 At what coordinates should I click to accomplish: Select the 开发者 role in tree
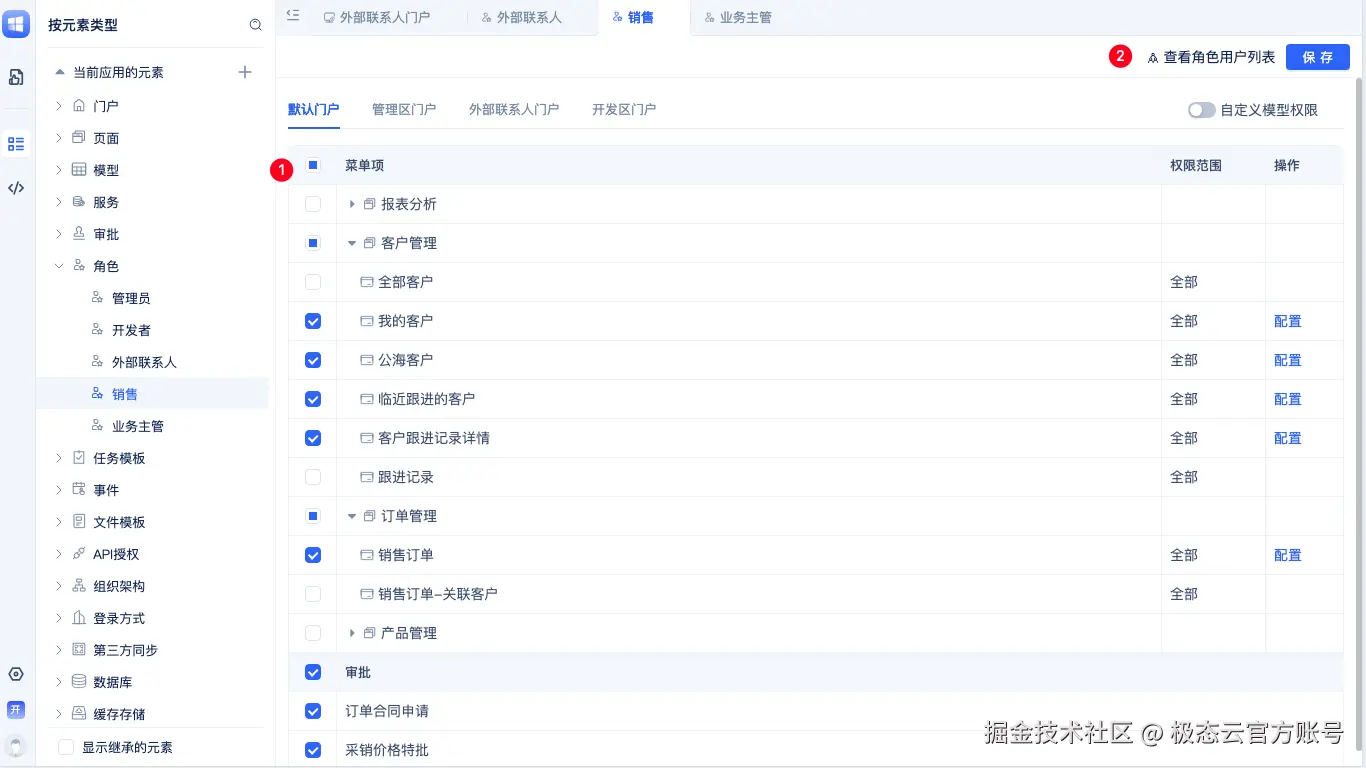point(131,330)
